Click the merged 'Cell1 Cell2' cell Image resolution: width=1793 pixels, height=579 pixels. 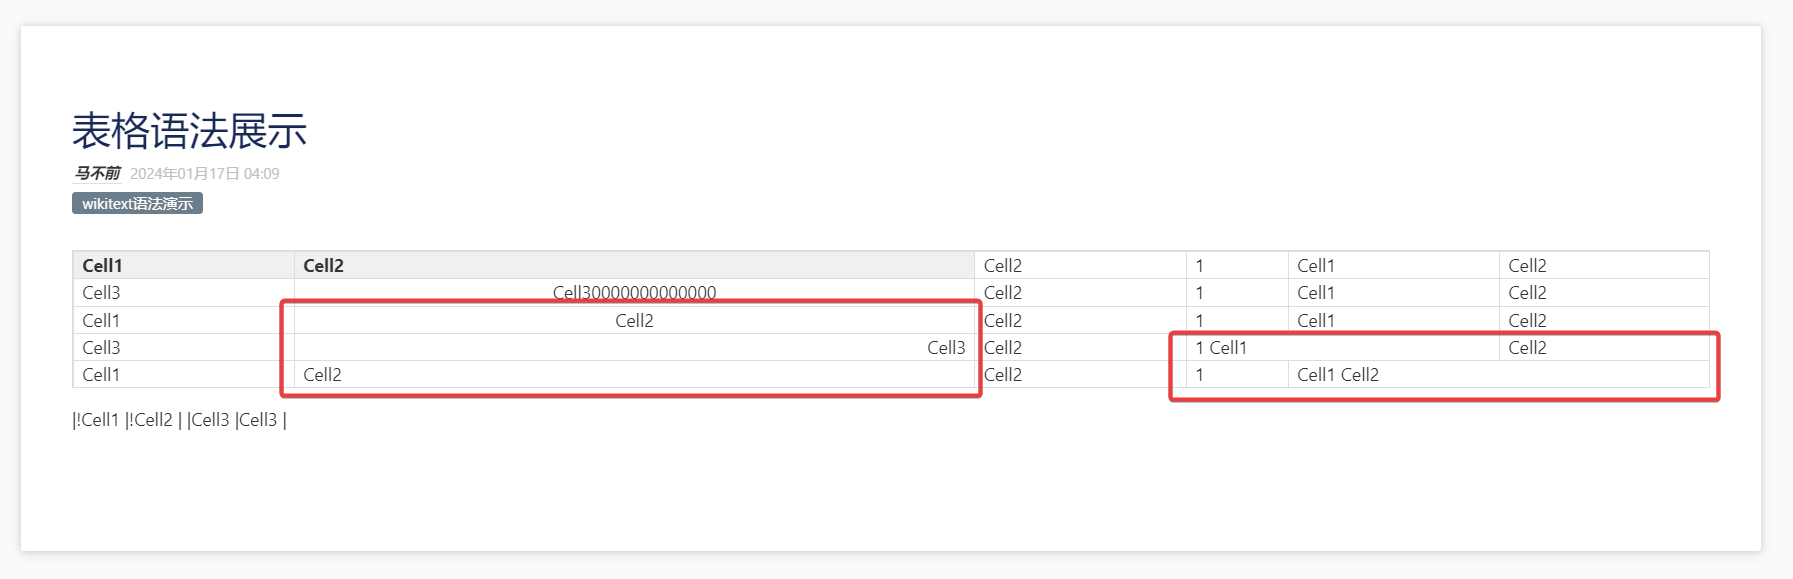[x=1499, y=374]
